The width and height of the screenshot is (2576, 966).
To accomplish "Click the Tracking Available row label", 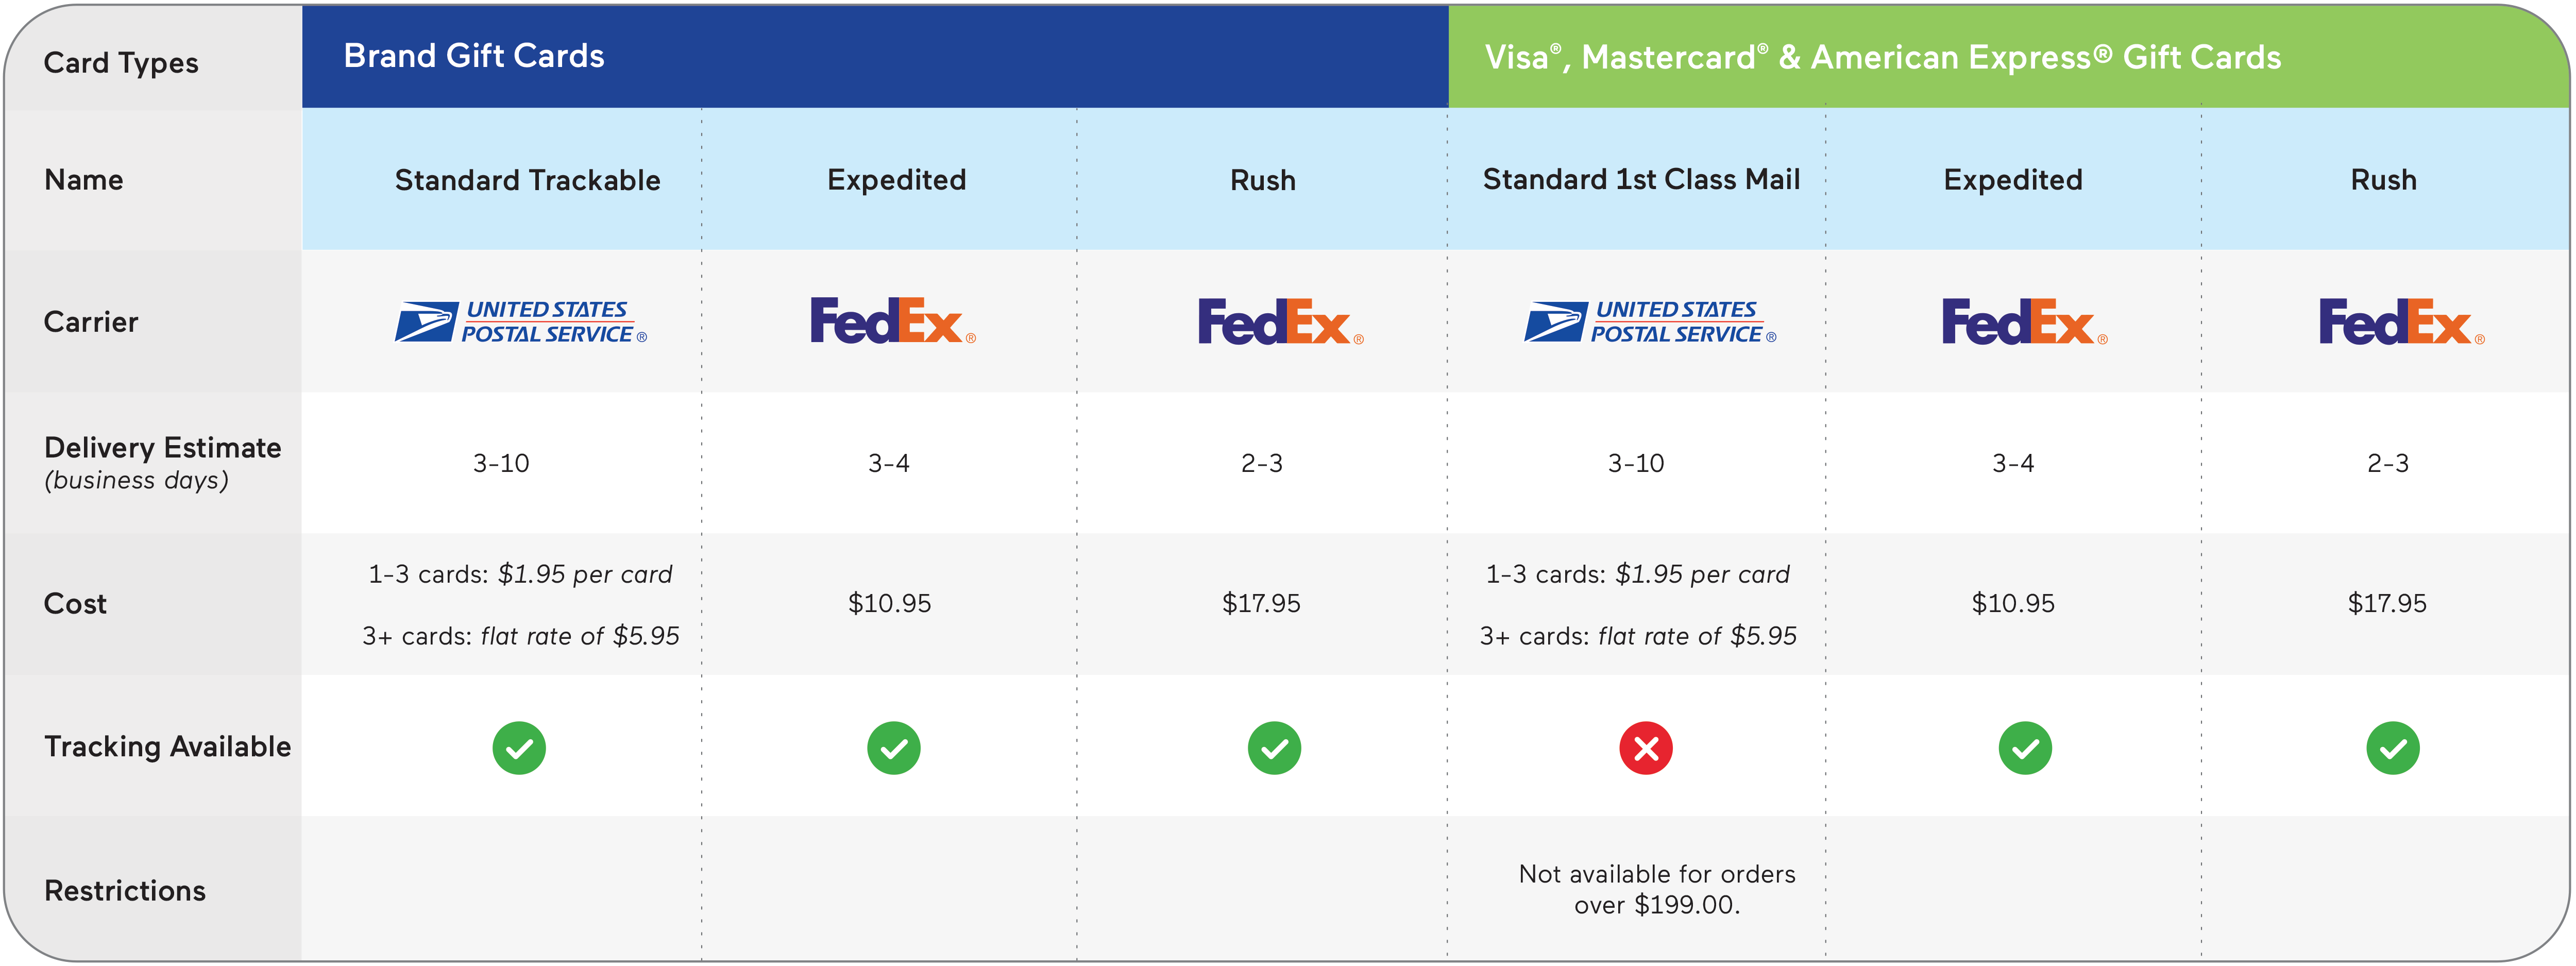I will 168,746.
